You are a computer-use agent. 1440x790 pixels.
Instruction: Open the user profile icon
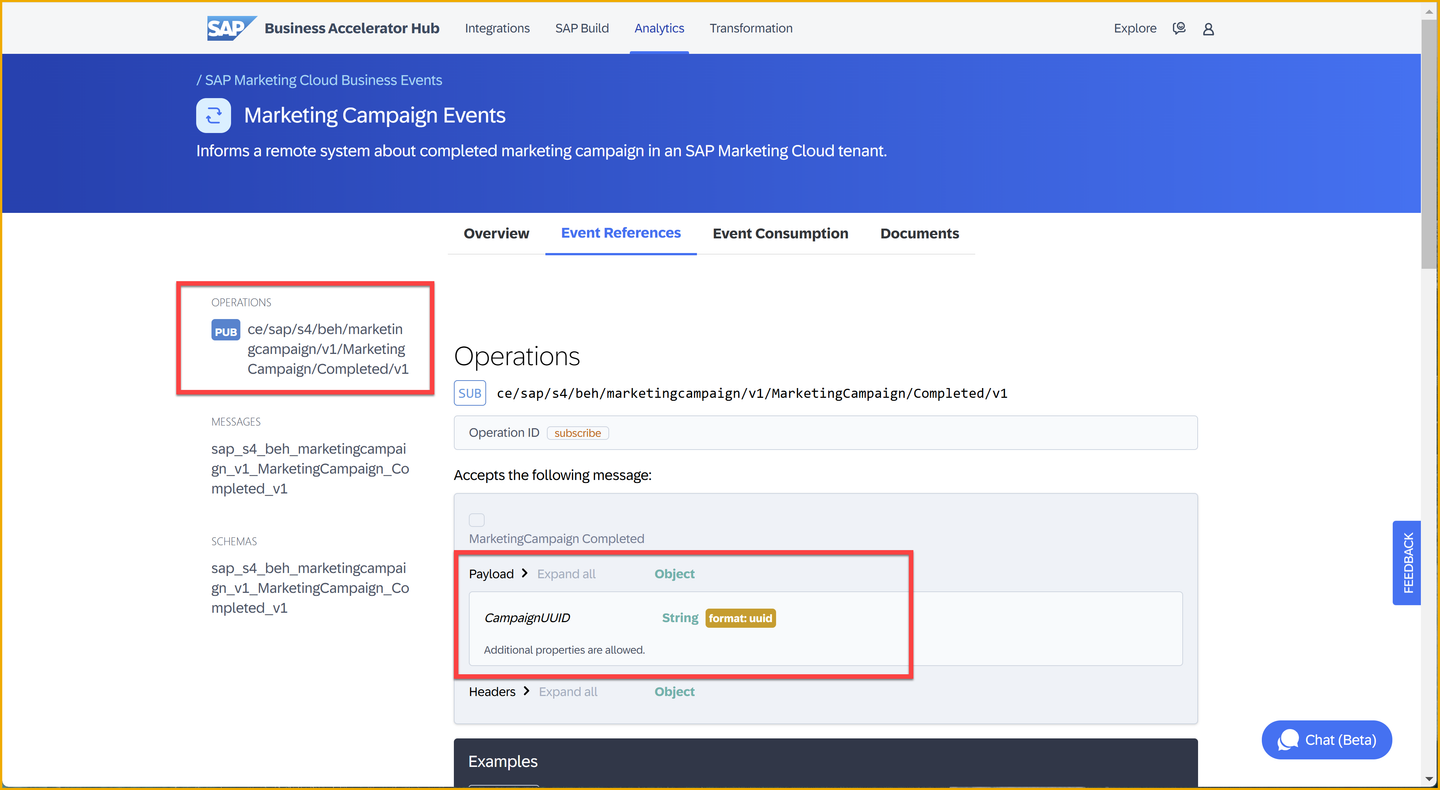(1208, 29)
